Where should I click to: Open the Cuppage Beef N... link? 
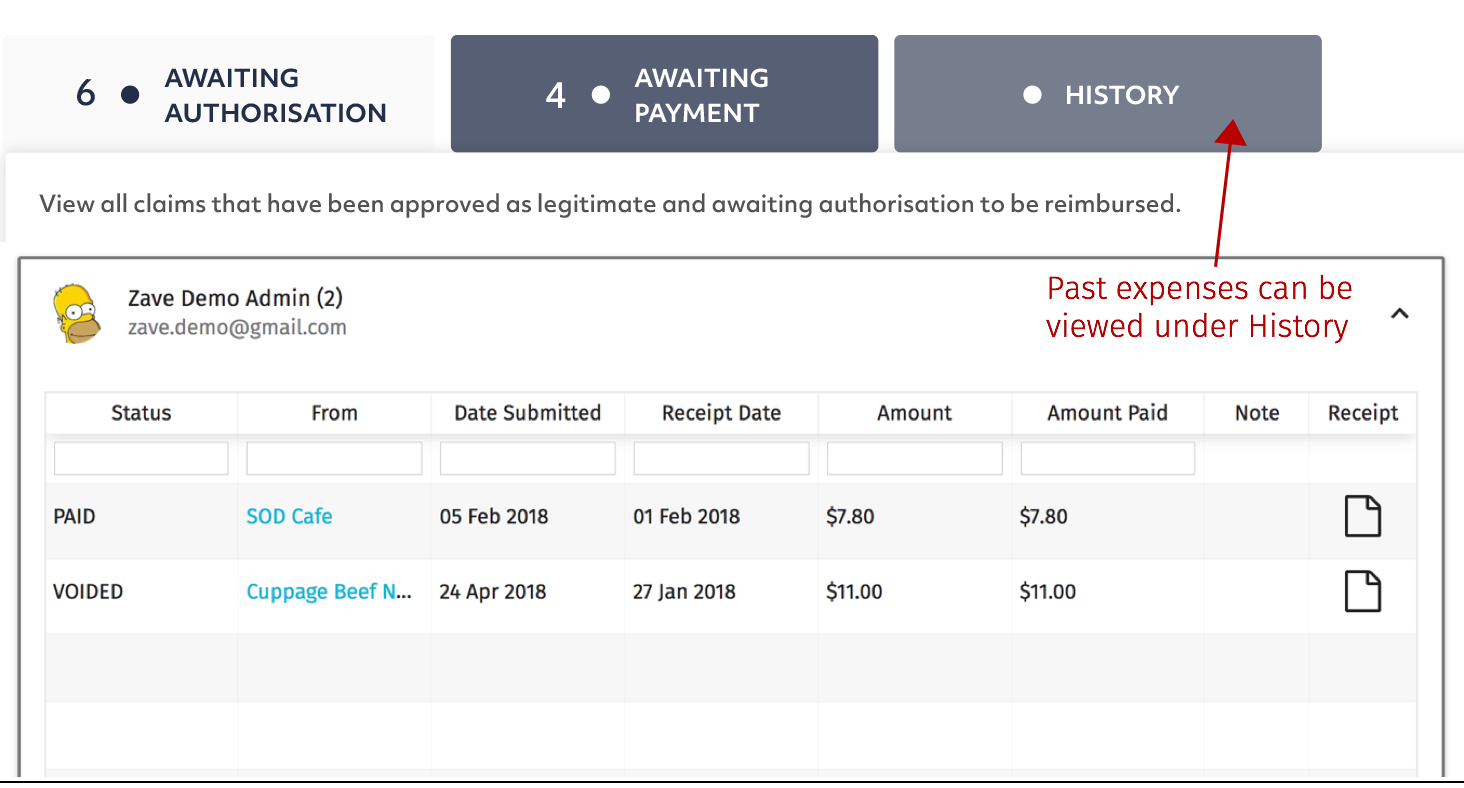click(329, 591)
